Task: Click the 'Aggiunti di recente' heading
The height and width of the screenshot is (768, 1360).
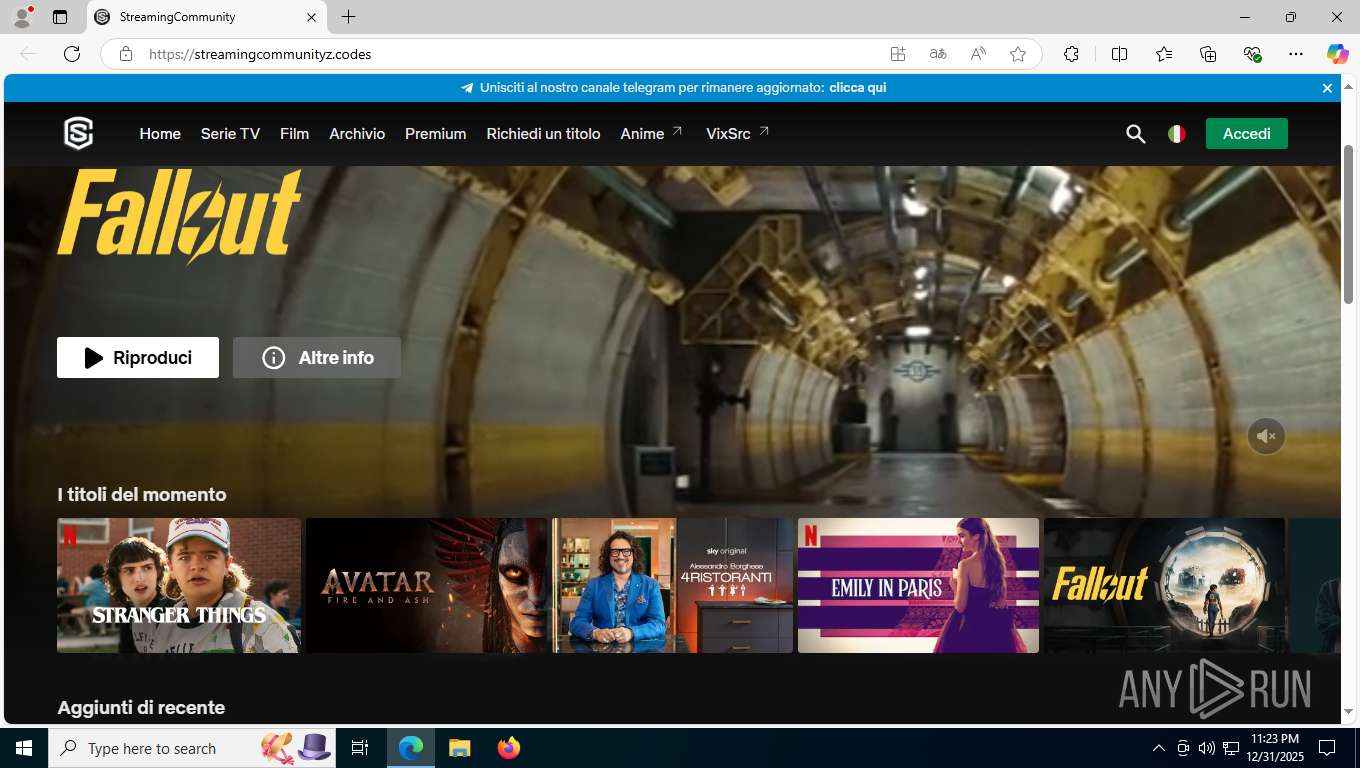Action: [141, 708]
